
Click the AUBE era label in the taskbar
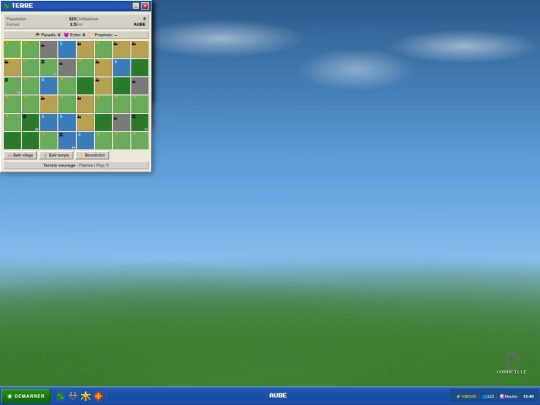point(278,395)
